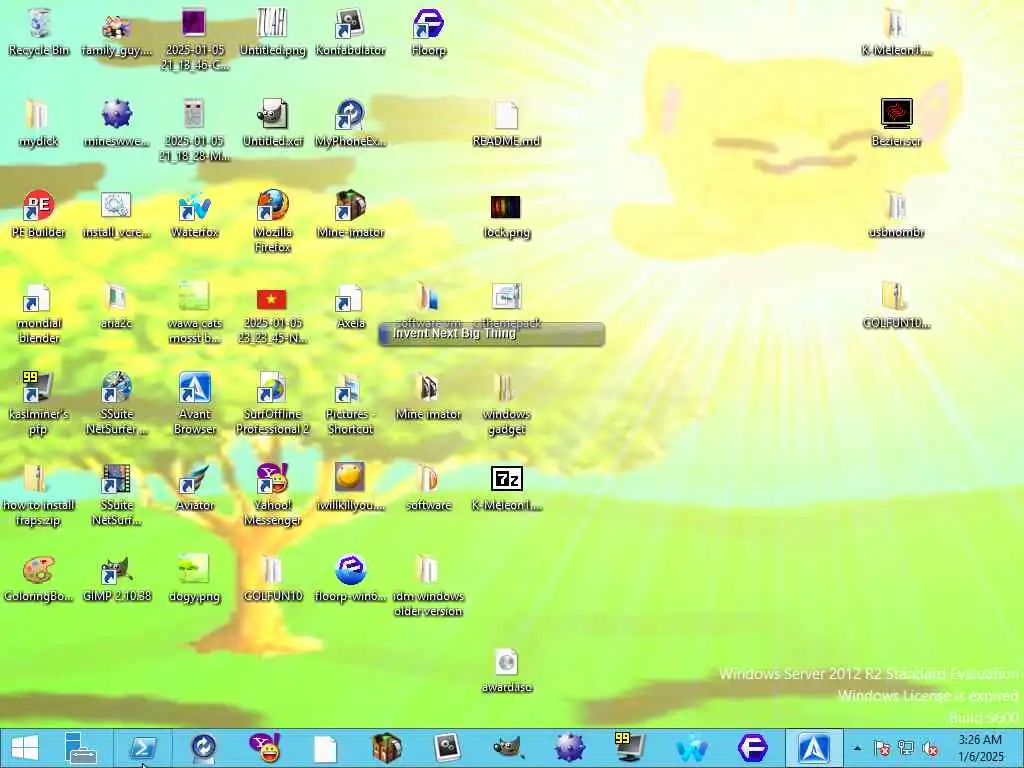Select the floorp-win6 installer icon
Screen dimensions: 1024x768
(350, 578)
